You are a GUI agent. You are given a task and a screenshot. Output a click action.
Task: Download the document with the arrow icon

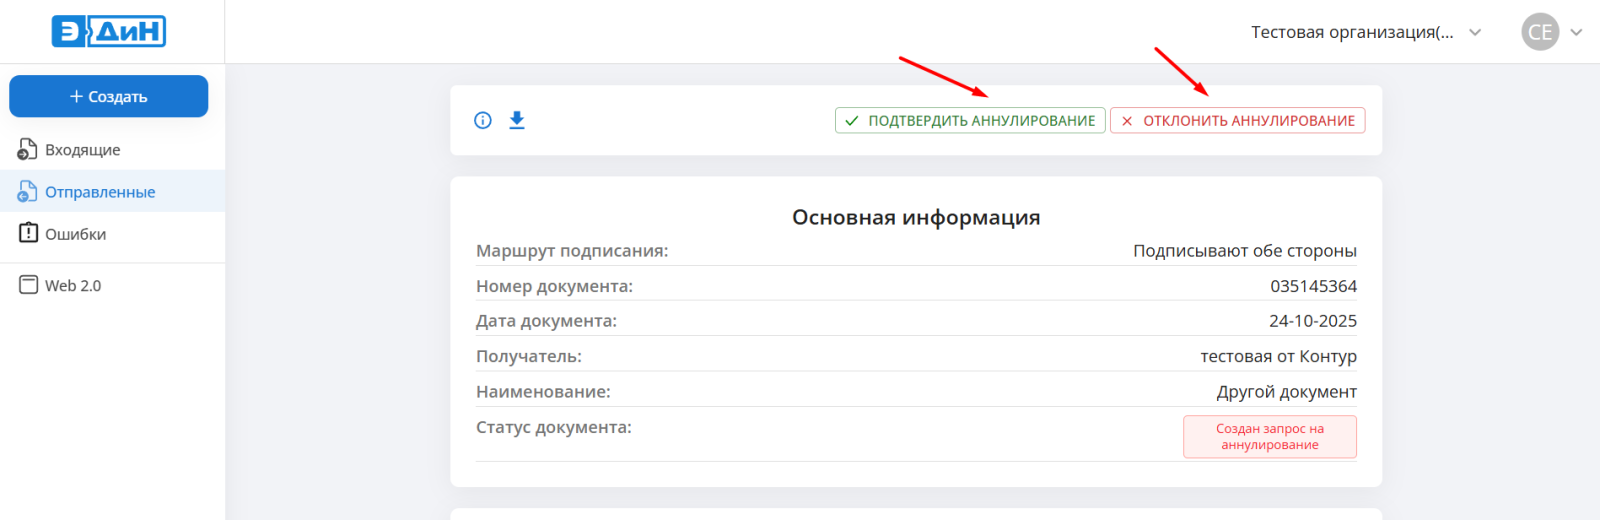517,121
